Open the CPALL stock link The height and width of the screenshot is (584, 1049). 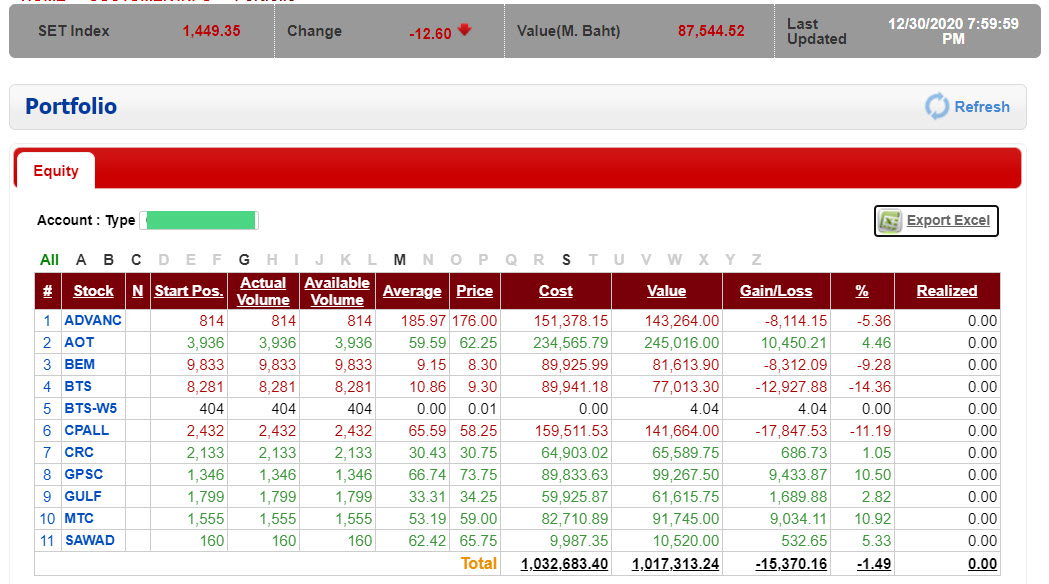86,430
